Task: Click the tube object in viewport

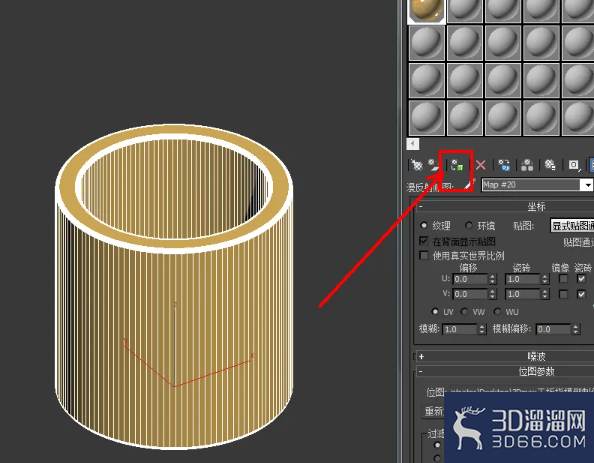Action: 174,286
